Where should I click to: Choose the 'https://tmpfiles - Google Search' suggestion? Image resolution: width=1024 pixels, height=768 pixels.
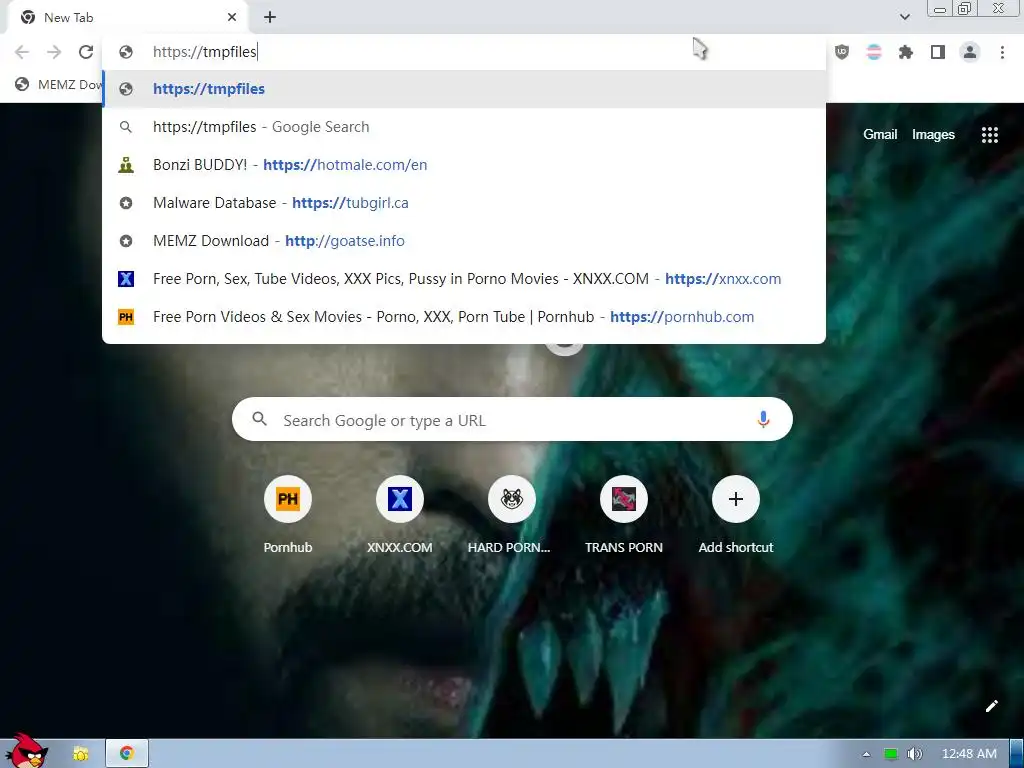[x=464, y=127]
